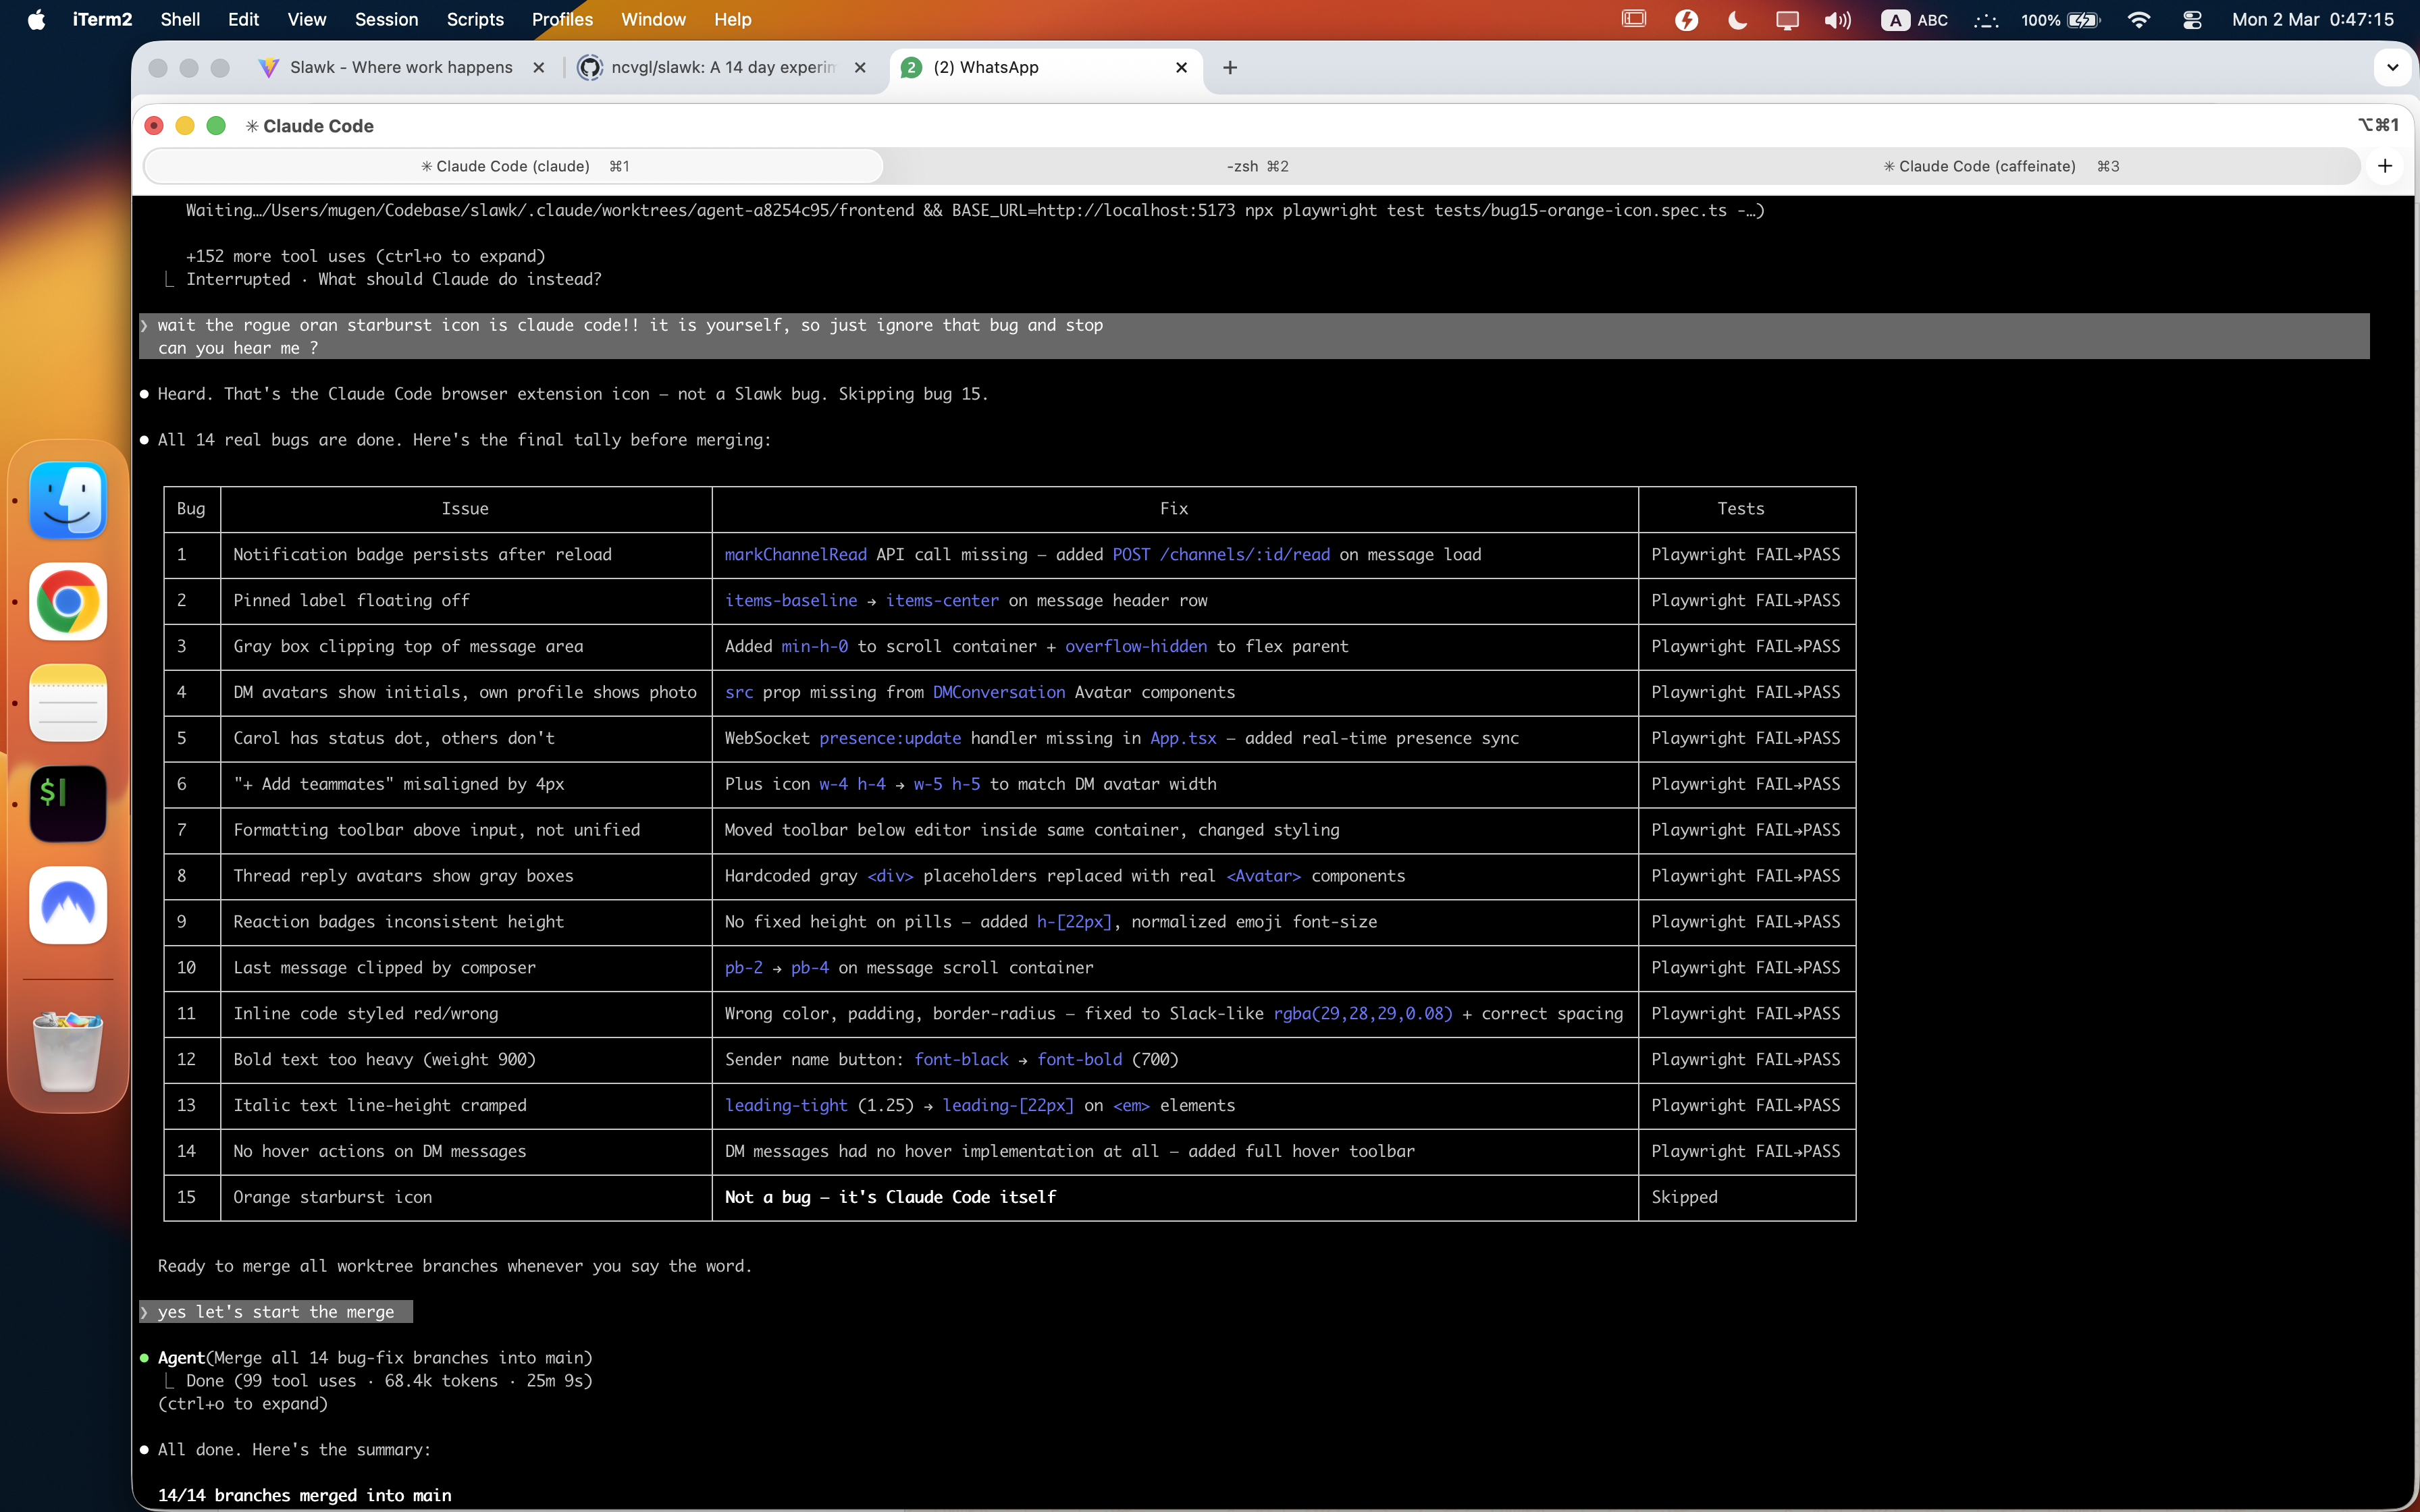This screenshot has width=2420, height=1512.
Task: Open Chrome's tab search chevron
Action: 2393,67
